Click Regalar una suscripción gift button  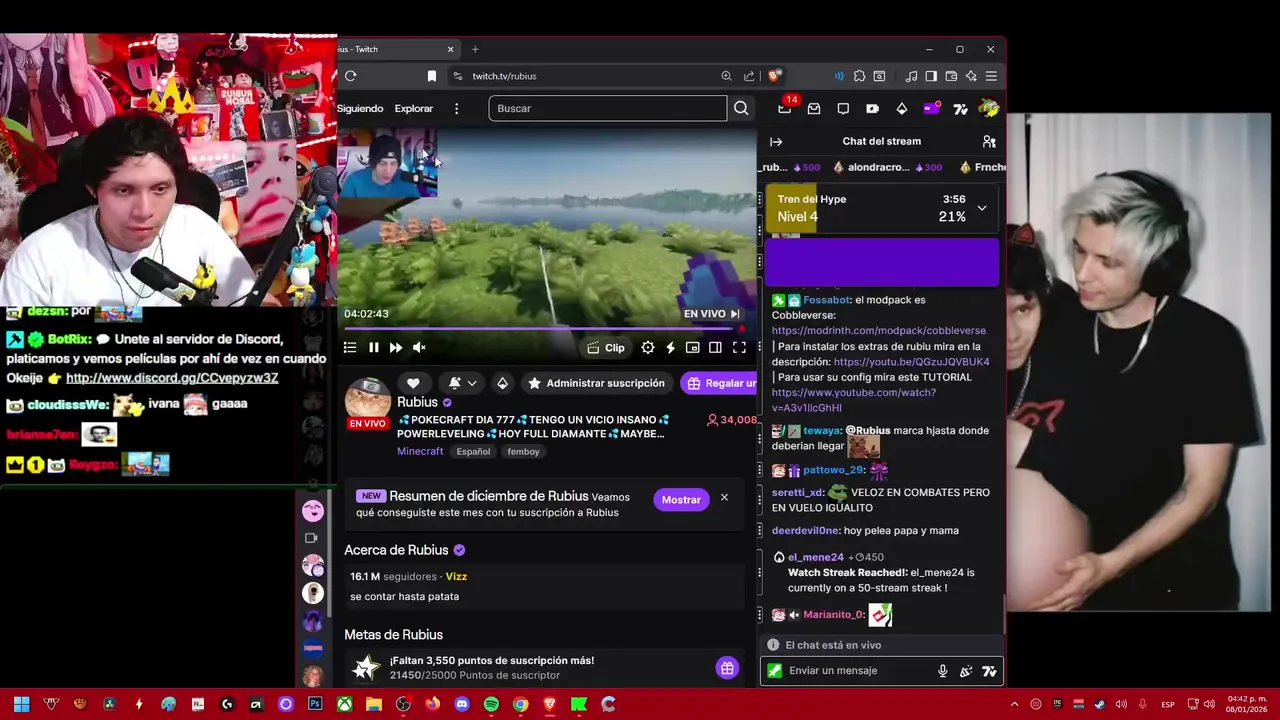(x=719, y=383)
